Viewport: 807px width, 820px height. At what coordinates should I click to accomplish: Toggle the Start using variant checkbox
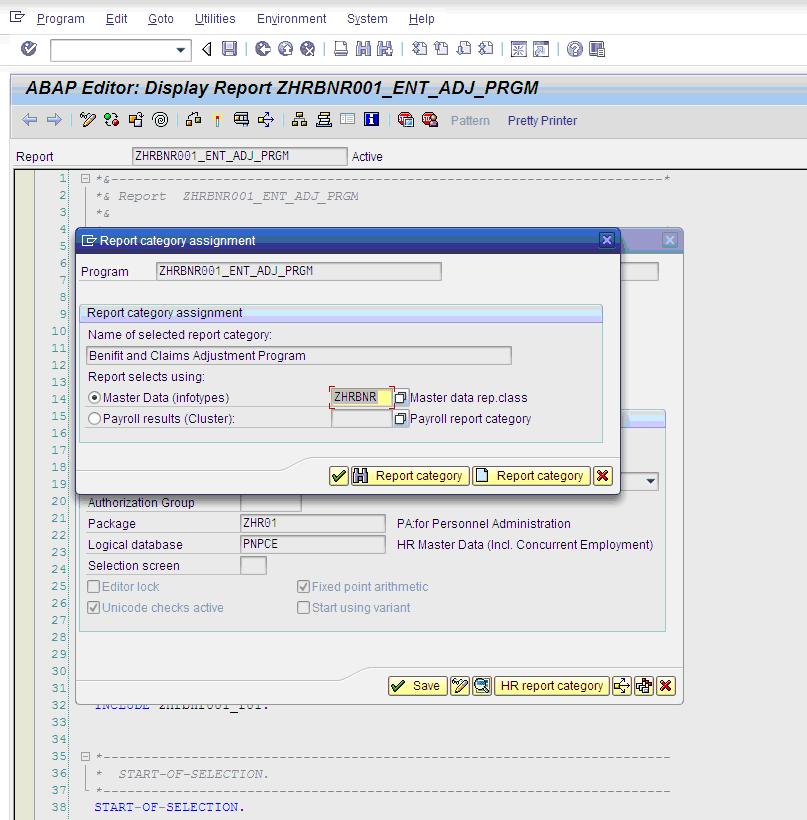tap(303, 607)
